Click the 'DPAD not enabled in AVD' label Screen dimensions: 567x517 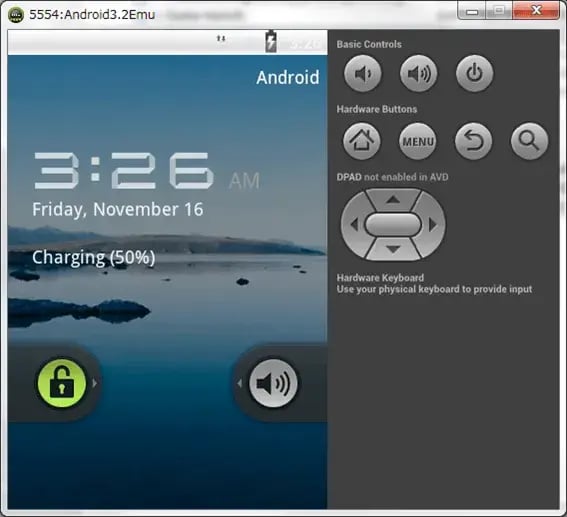[x=392, y=177]
